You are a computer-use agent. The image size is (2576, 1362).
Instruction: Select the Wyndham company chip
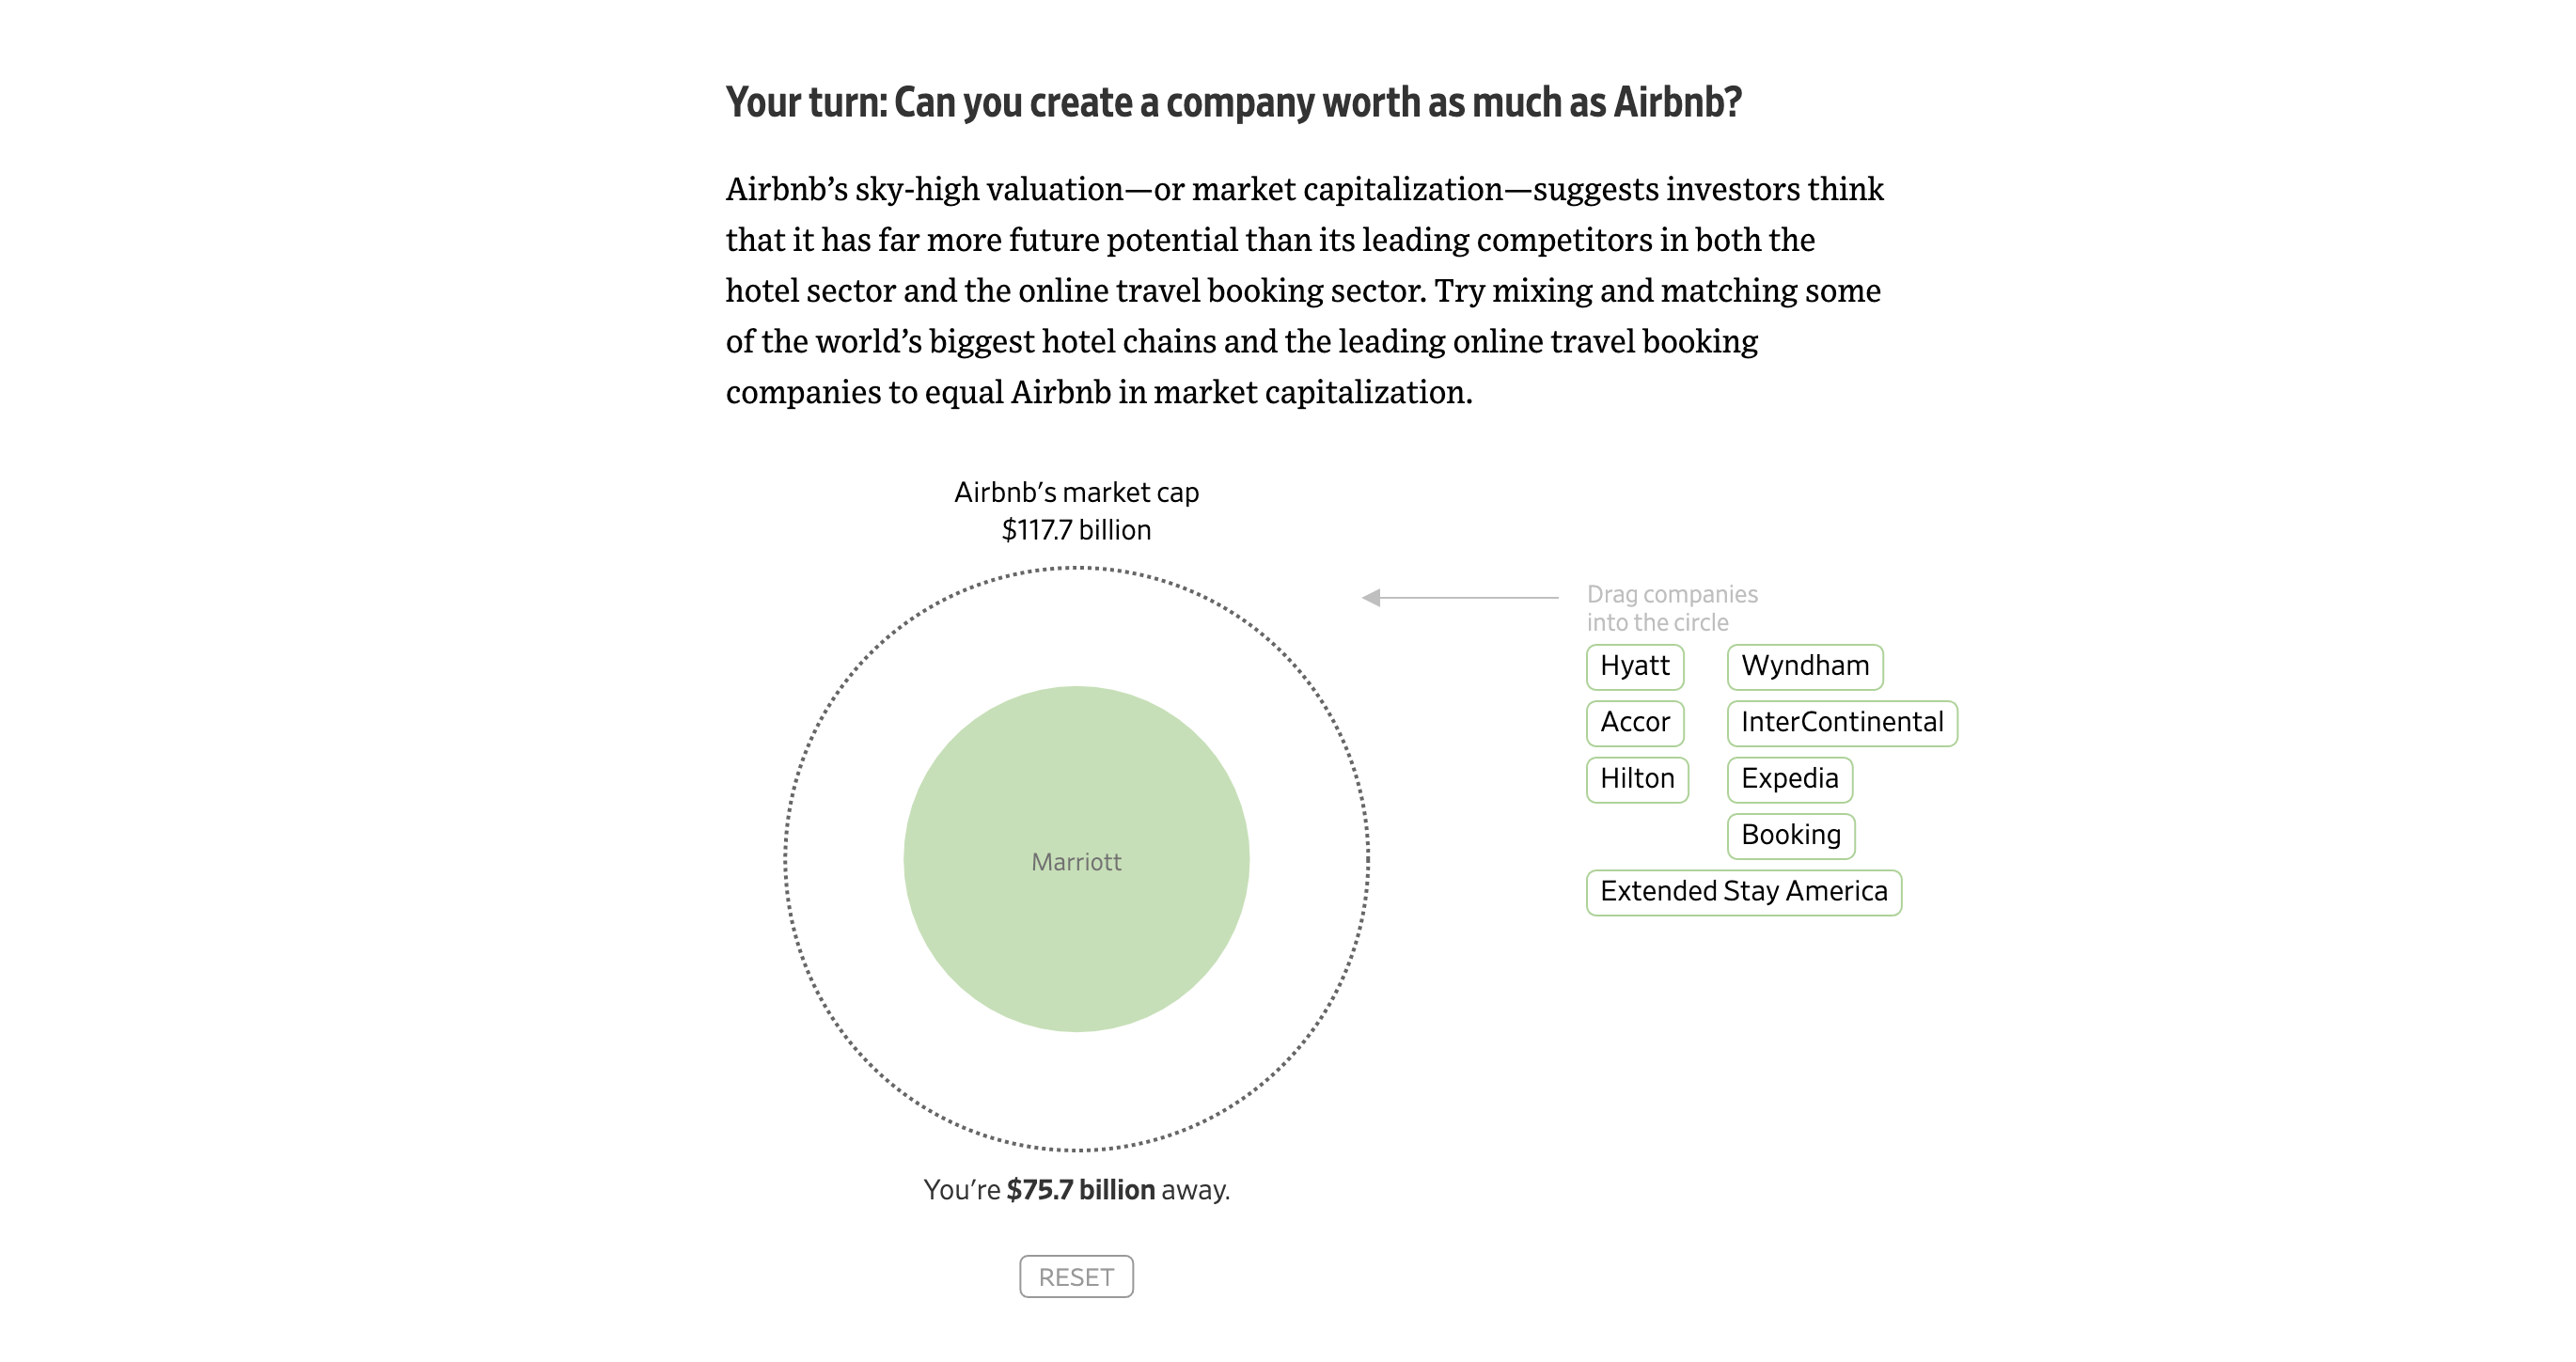coord(1804,666)
